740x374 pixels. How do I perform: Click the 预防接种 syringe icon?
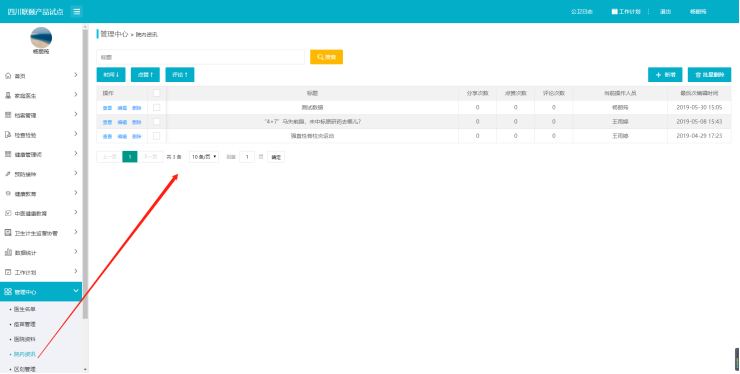tap(8, 174)
